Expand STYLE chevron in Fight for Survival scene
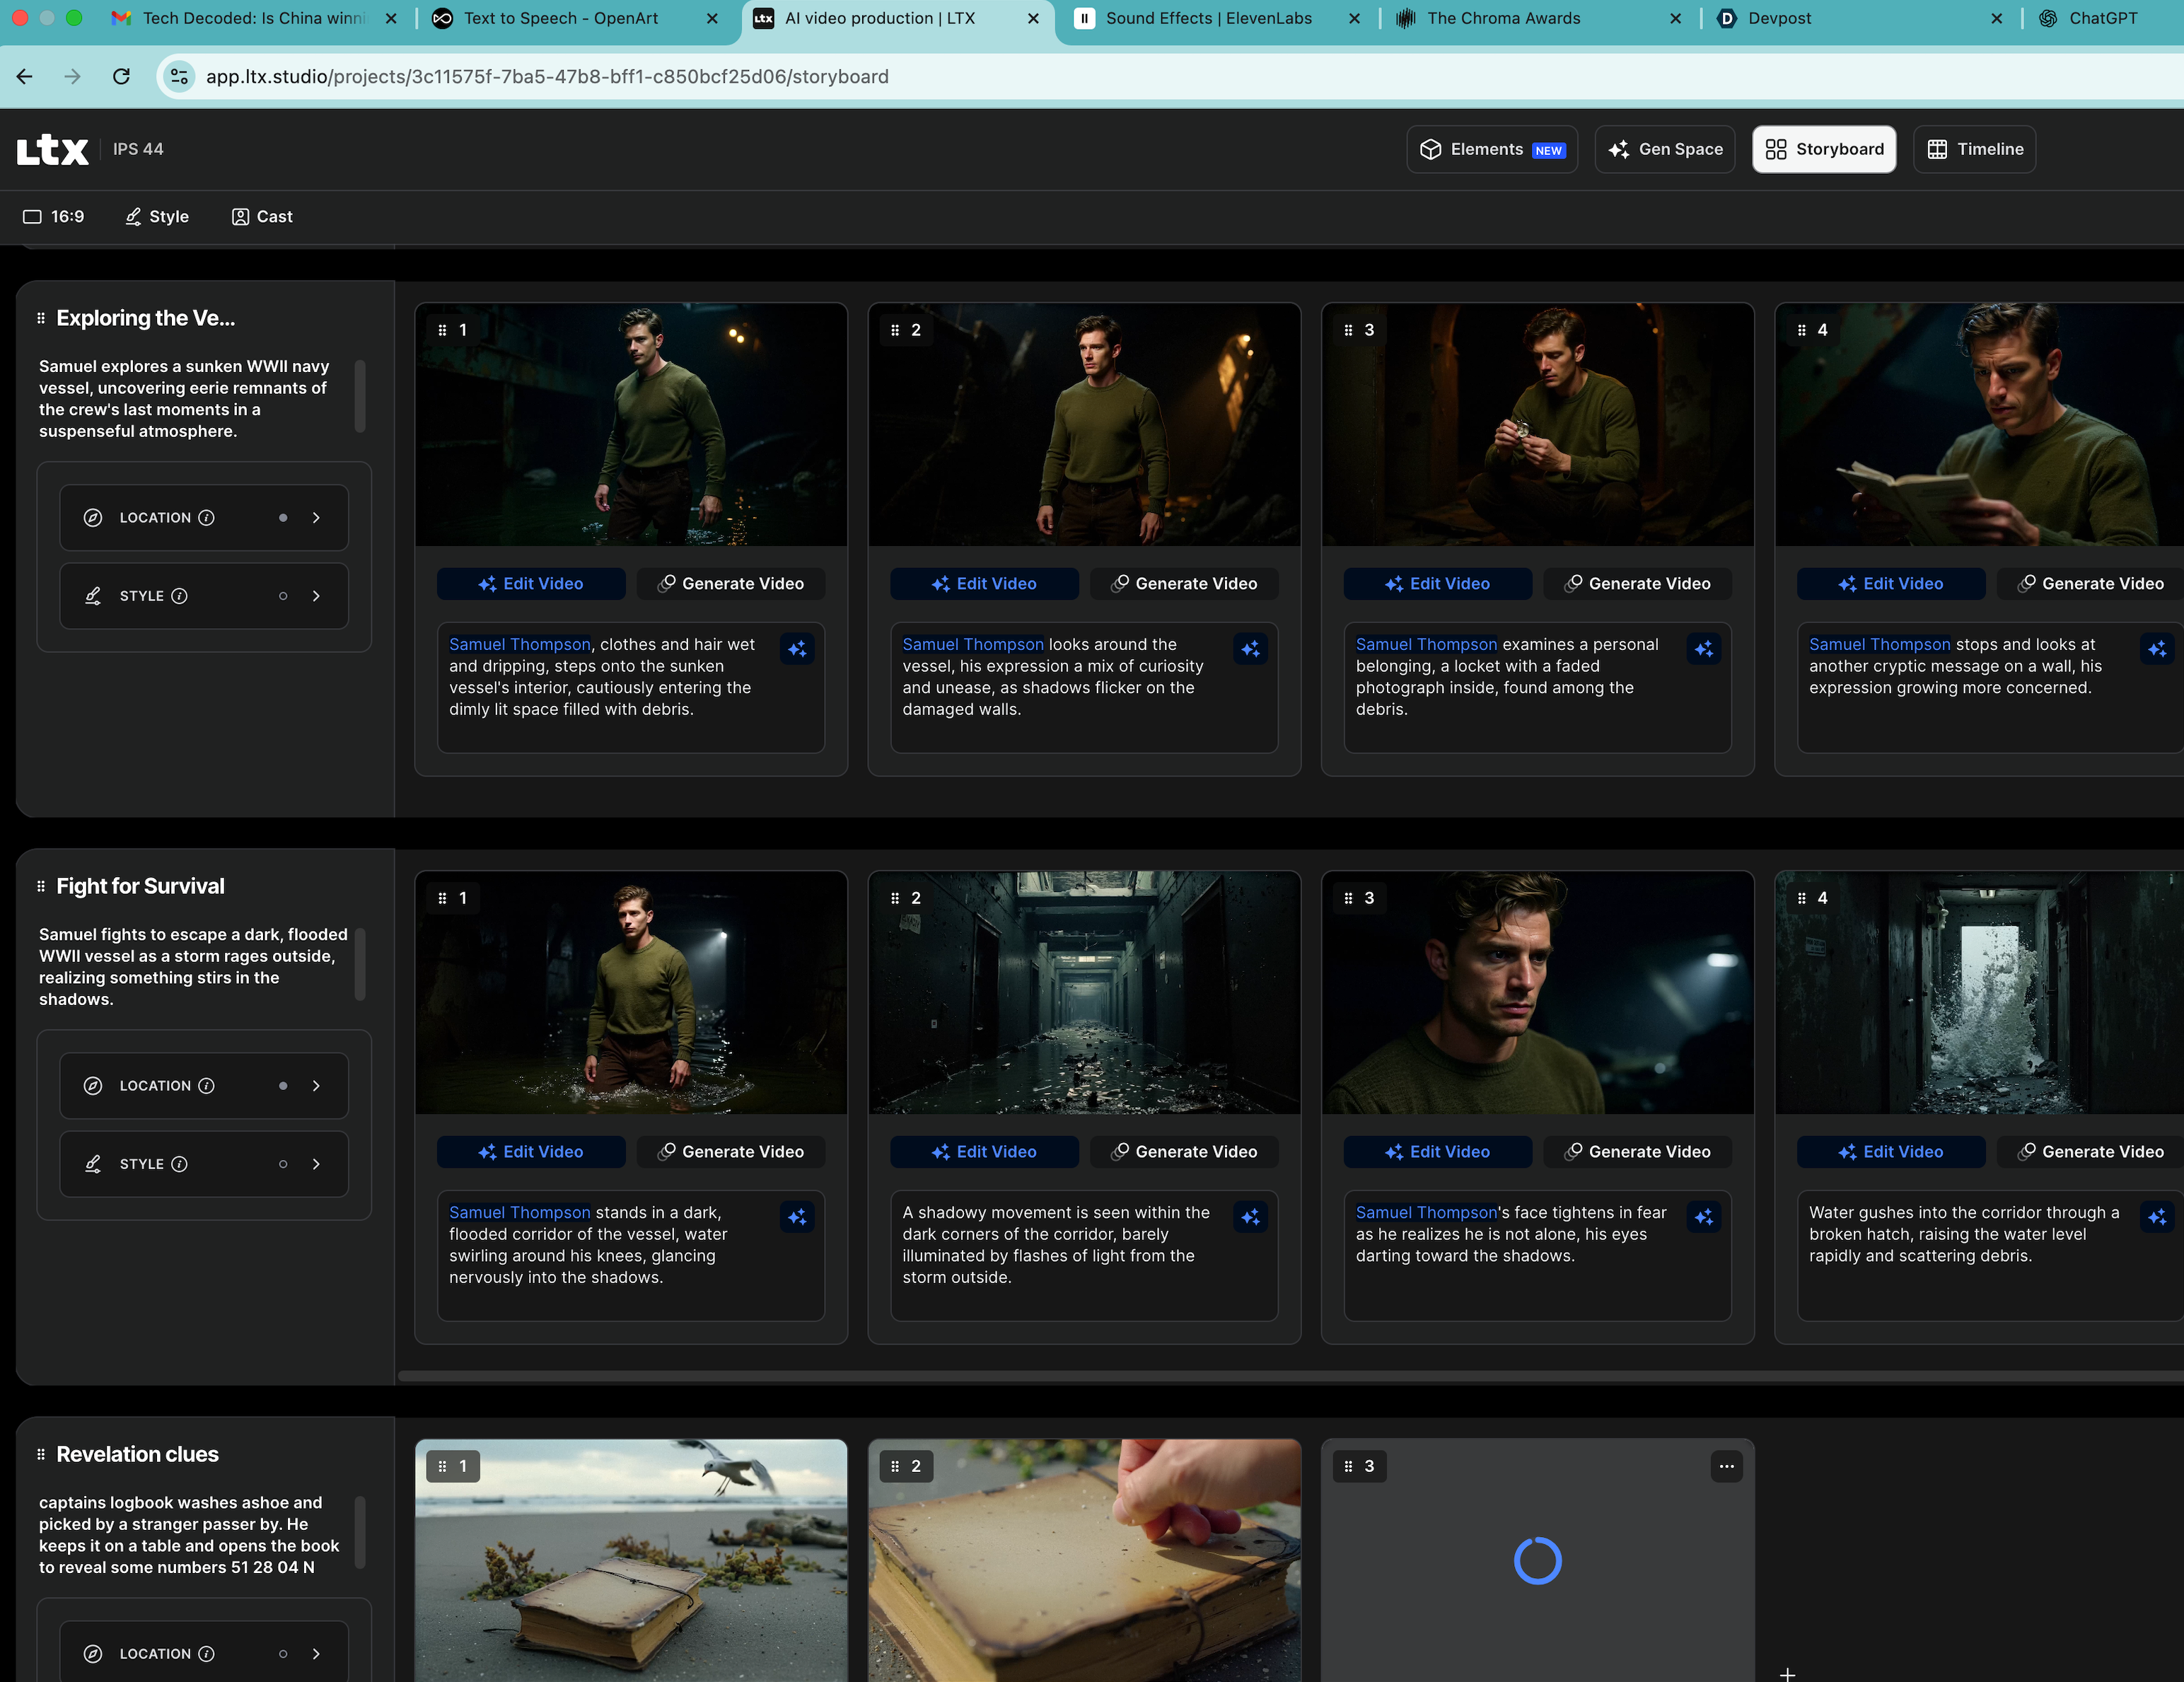The height and width of the screenshot is (1682, 2184). point(316,1164)
